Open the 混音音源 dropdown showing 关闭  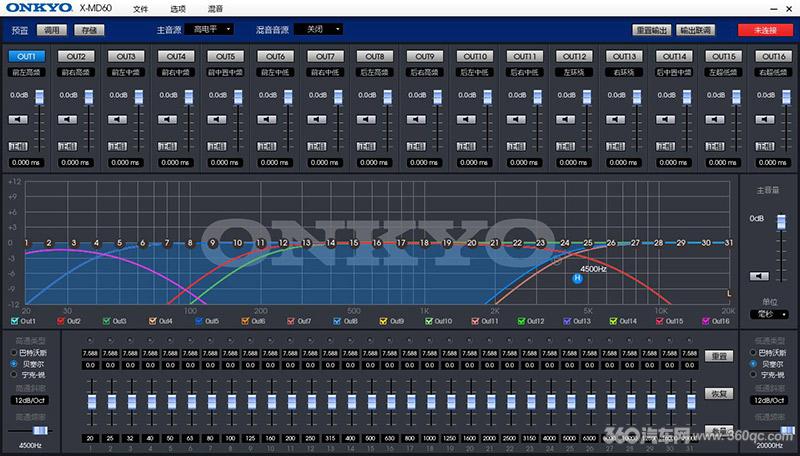pyautogui.click(x=318, y=30)
